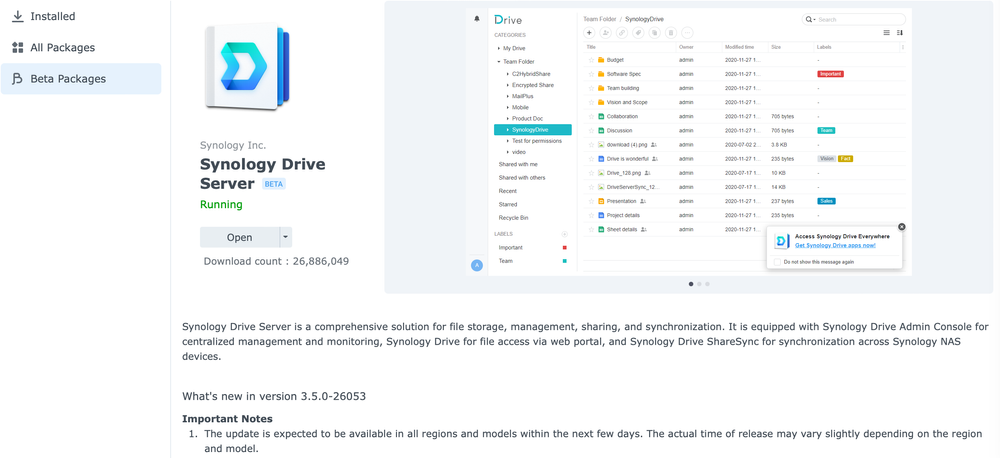Click the Important Notes heading
Image resolution: width=1000 pixels, height=458 pixels.
[227, 419]
